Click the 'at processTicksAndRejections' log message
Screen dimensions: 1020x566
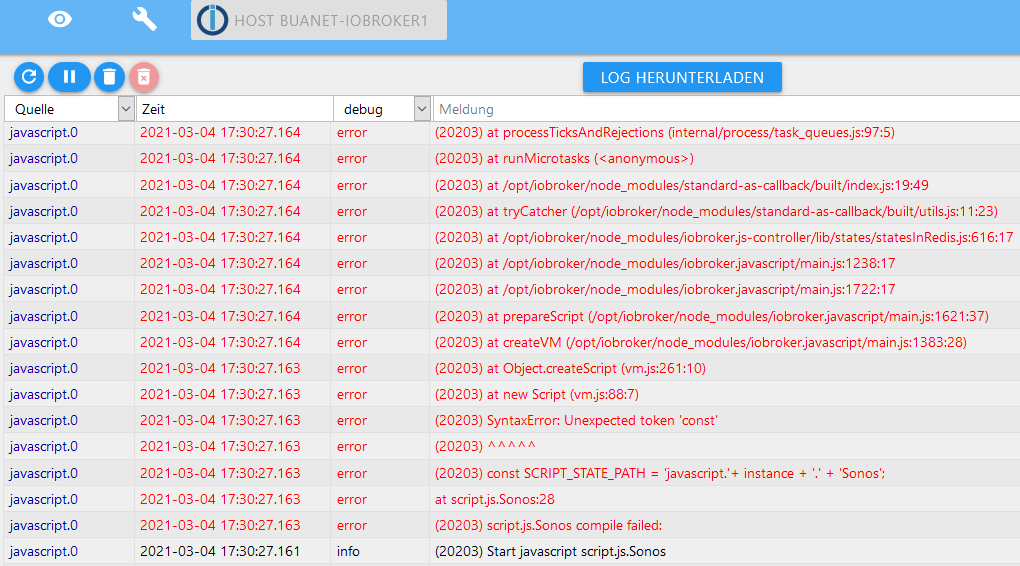[x=664, y=132]
